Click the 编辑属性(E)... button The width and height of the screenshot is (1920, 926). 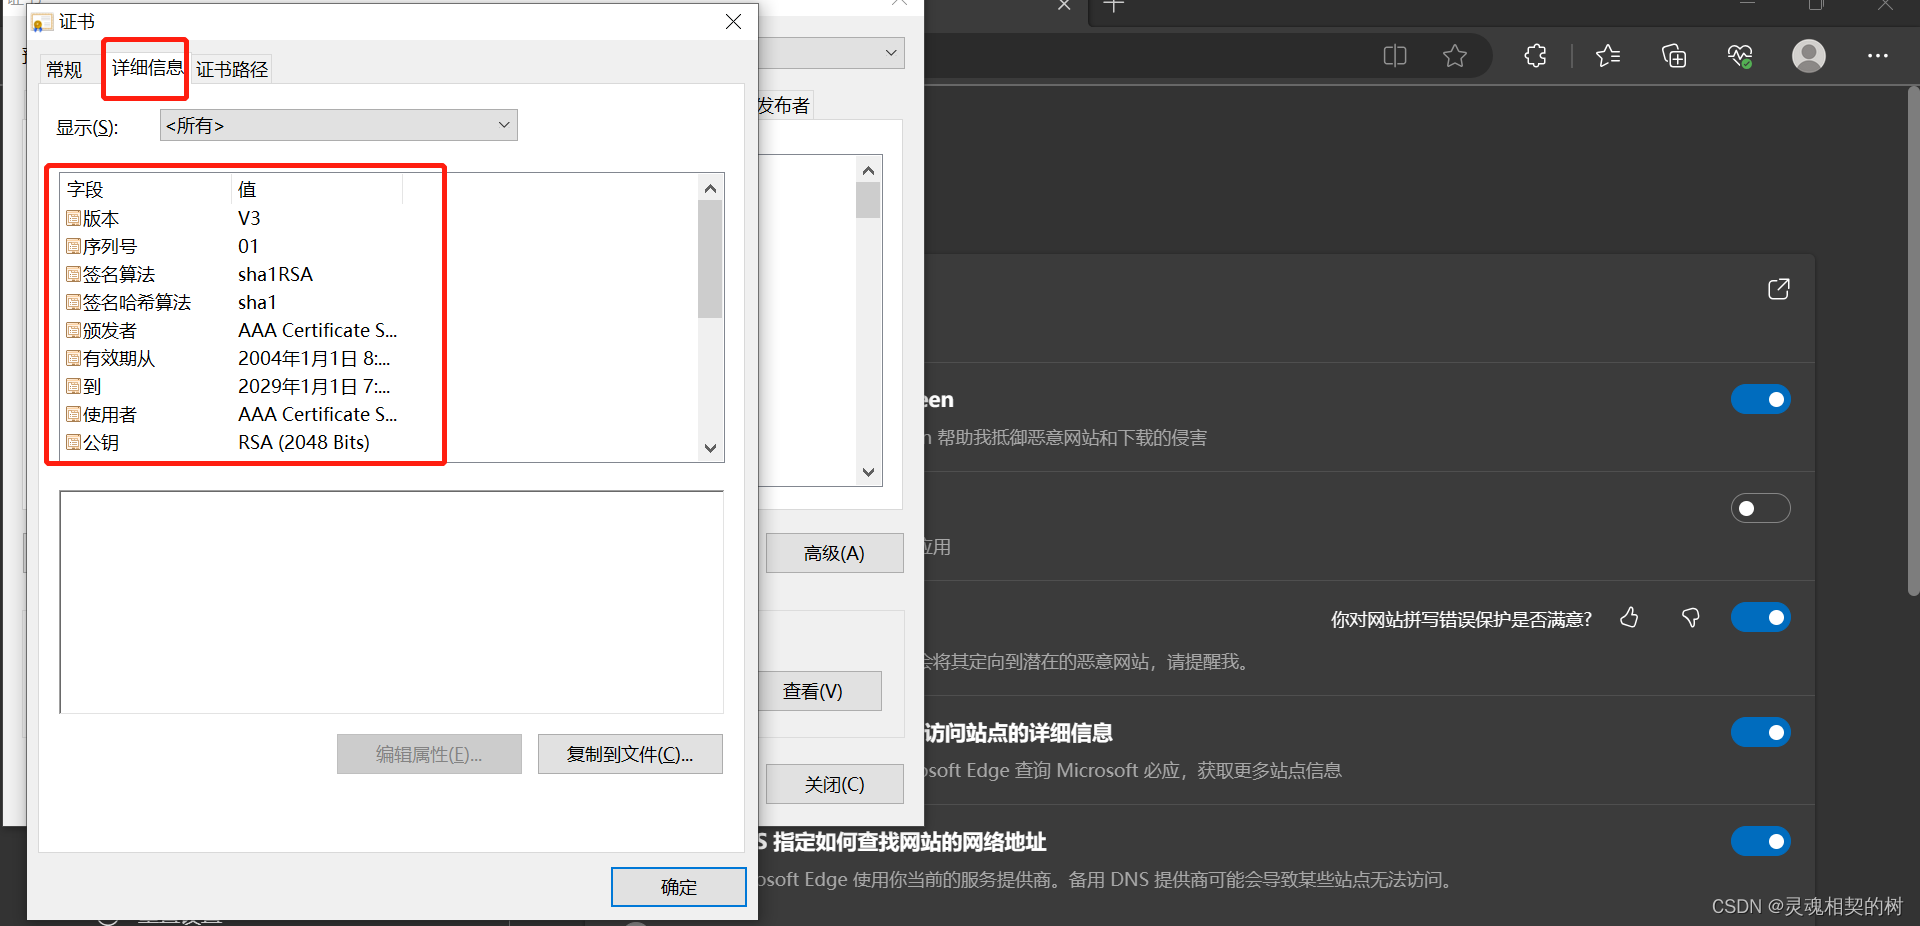[x=429, y=754]
